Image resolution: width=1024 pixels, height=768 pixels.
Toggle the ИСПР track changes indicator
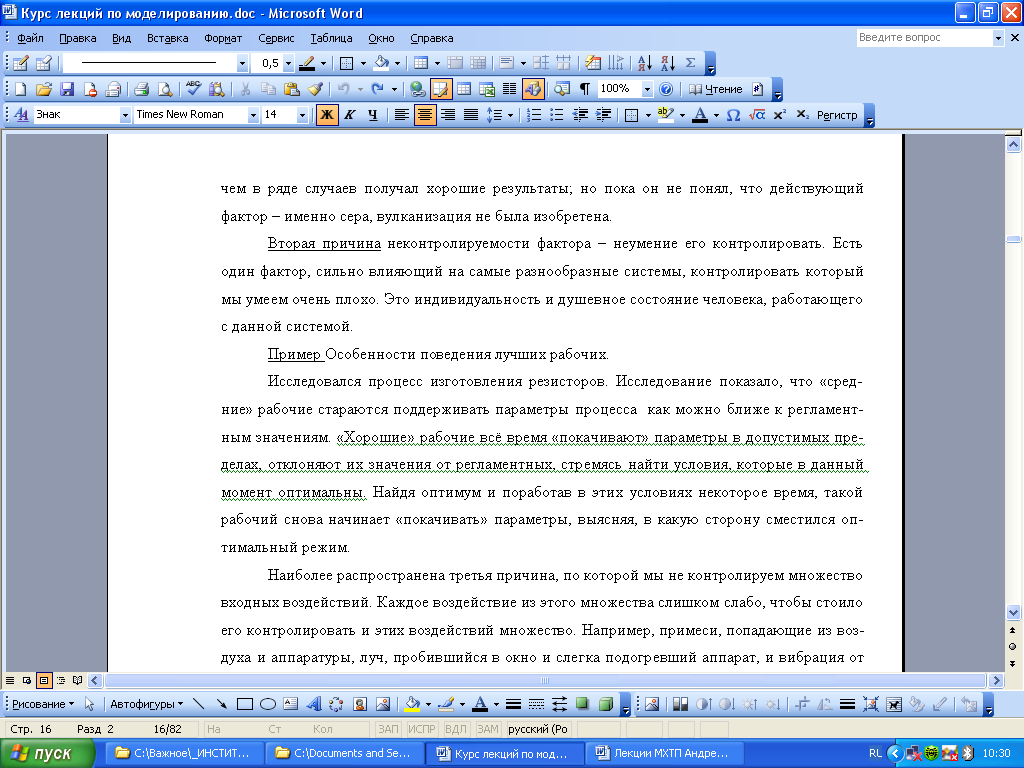(422, 729)
